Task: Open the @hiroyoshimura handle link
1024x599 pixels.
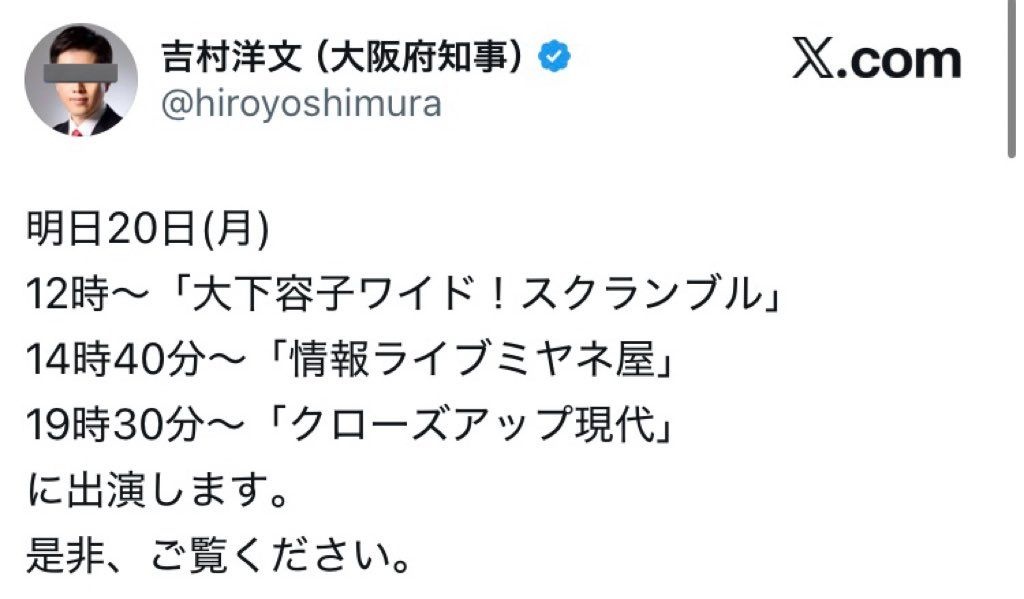Action: point(300,105)
